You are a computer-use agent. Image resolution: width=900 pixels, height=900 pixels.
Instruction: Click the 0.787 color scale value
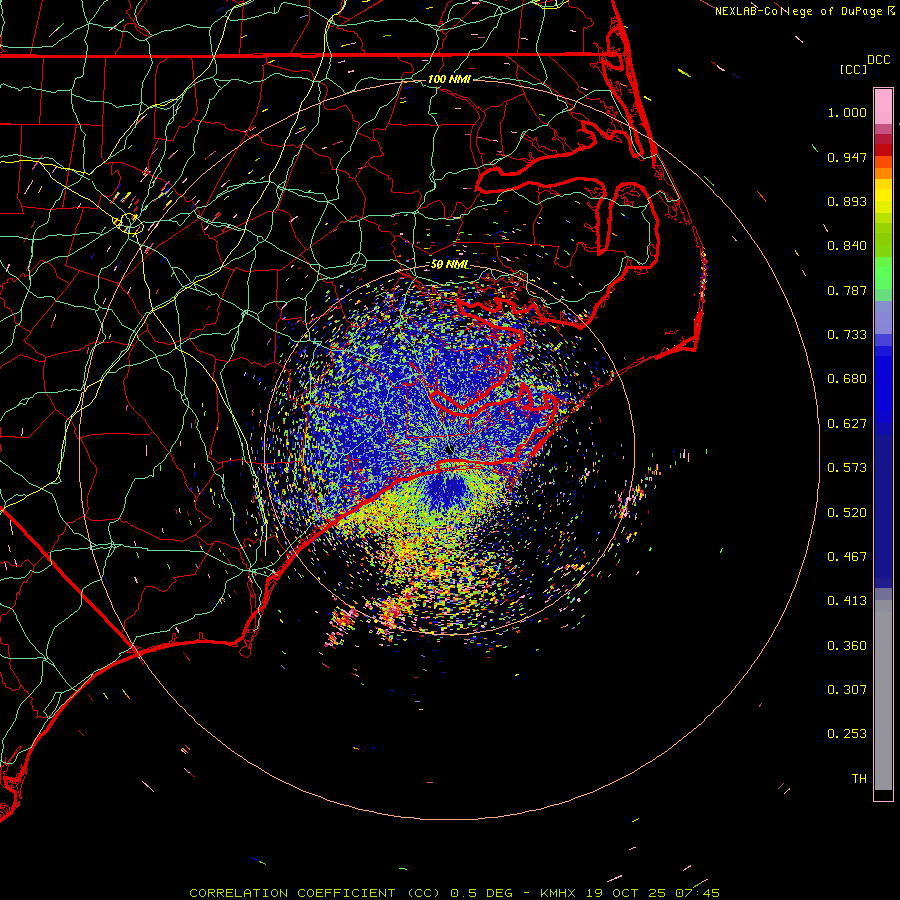click(847, 290)
